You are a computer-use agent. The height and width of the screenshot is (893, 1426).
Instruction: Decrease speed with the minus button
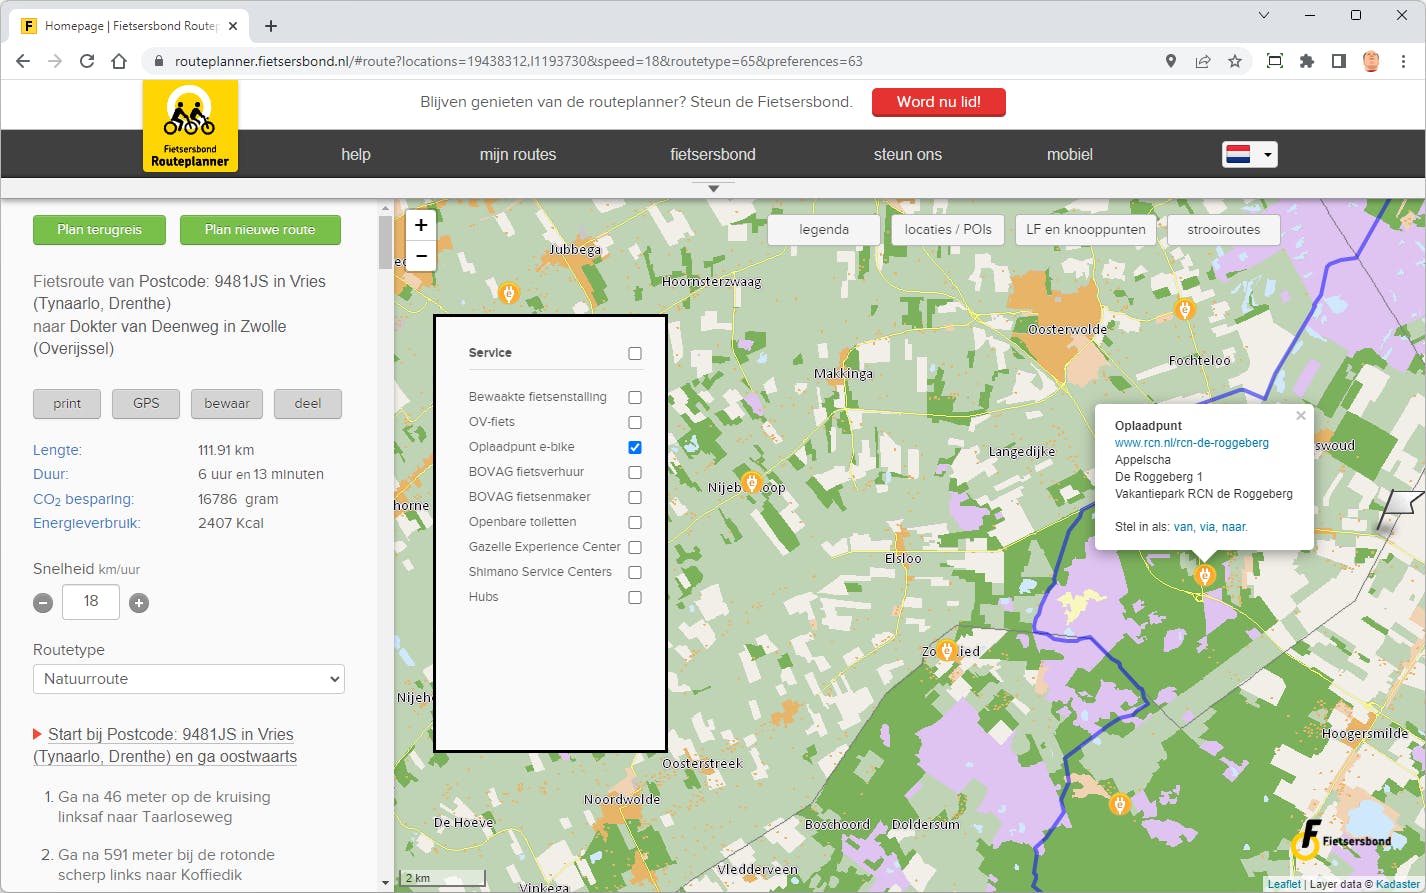(x=43, y=602)
